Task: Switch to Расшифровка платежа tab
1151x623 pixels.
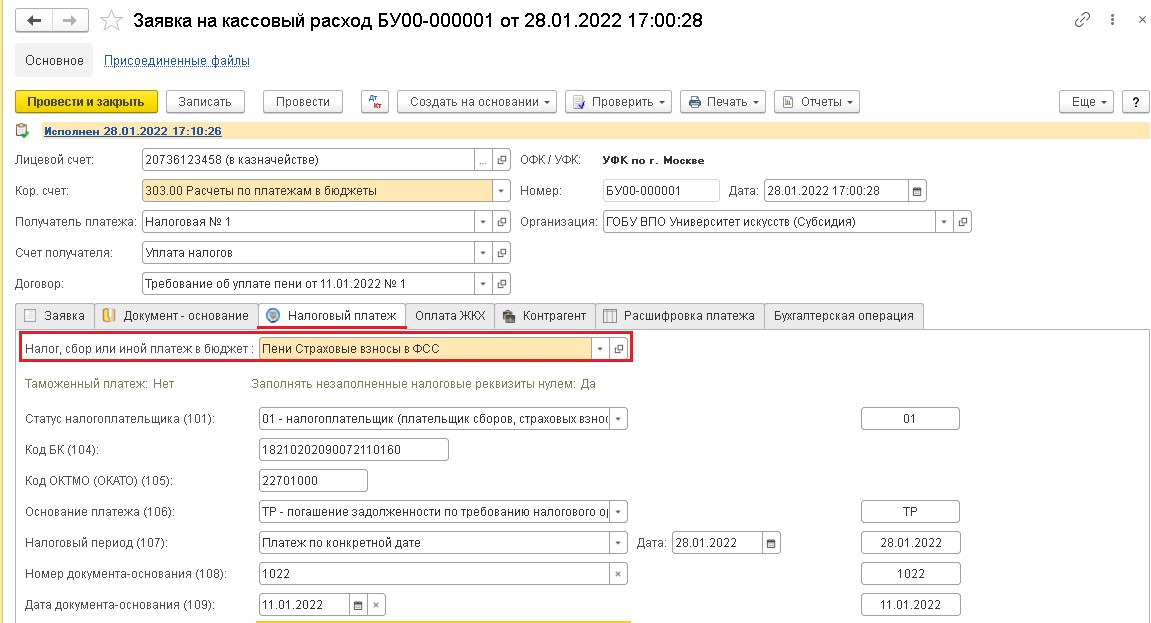Action: coord(680,316)
